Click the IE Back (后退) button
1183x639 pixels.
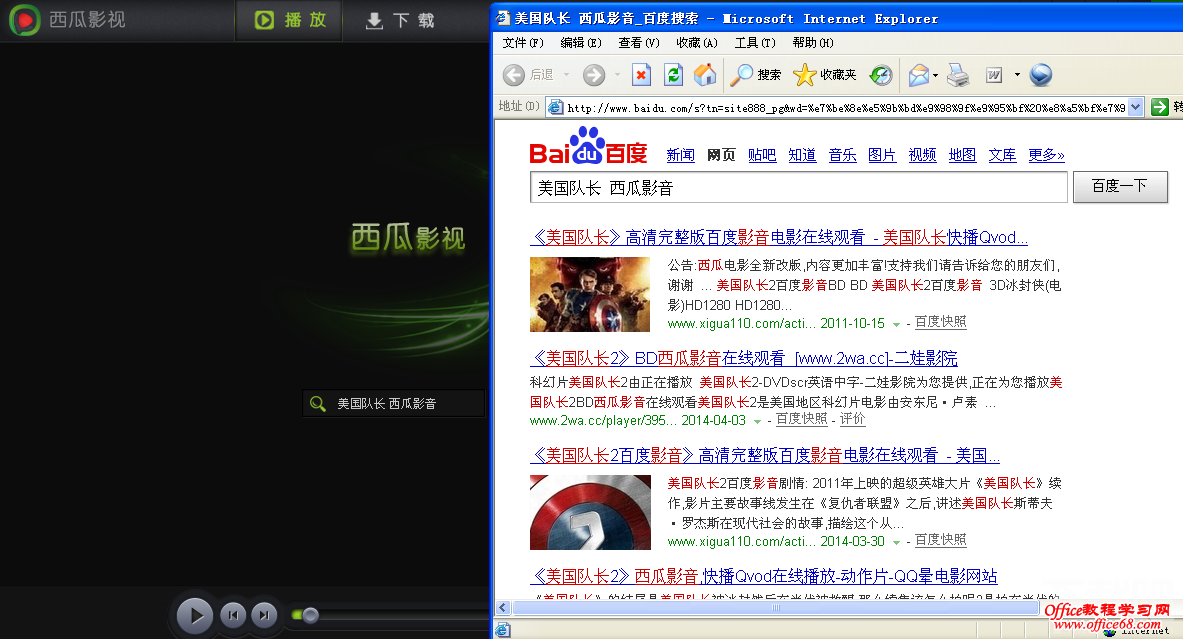click(x=528, y=75)
